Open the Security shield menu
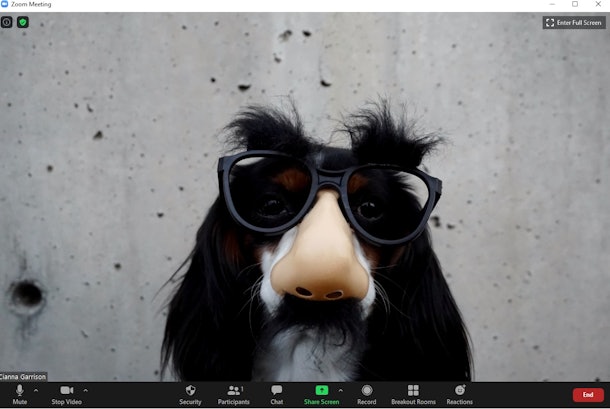Image resolution: width=610 pixels, height=409 pixels. 190,393
